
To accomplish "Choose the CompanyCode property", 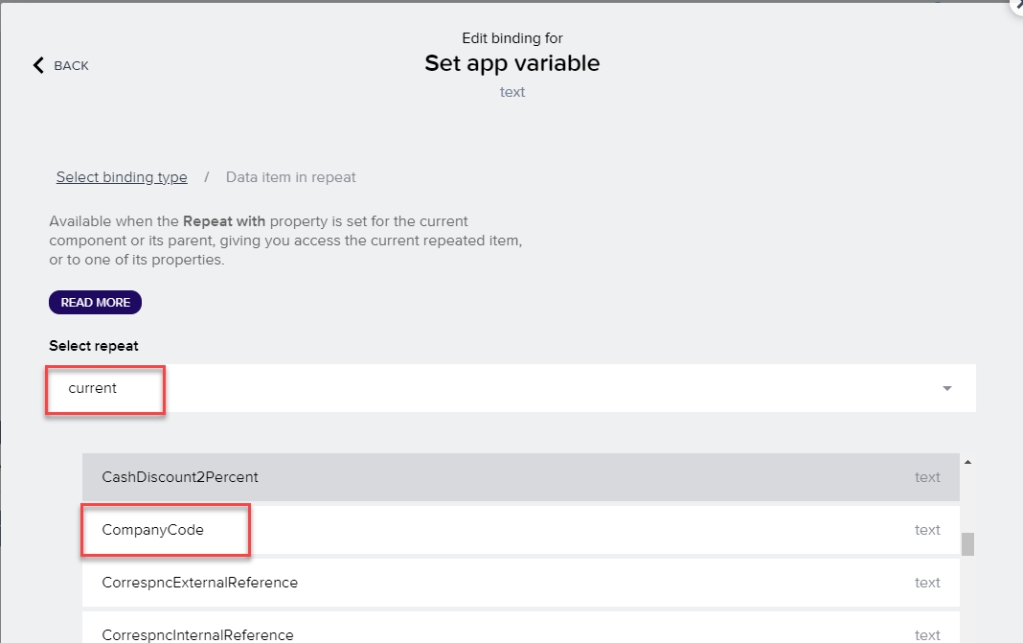I will point(153,530).
